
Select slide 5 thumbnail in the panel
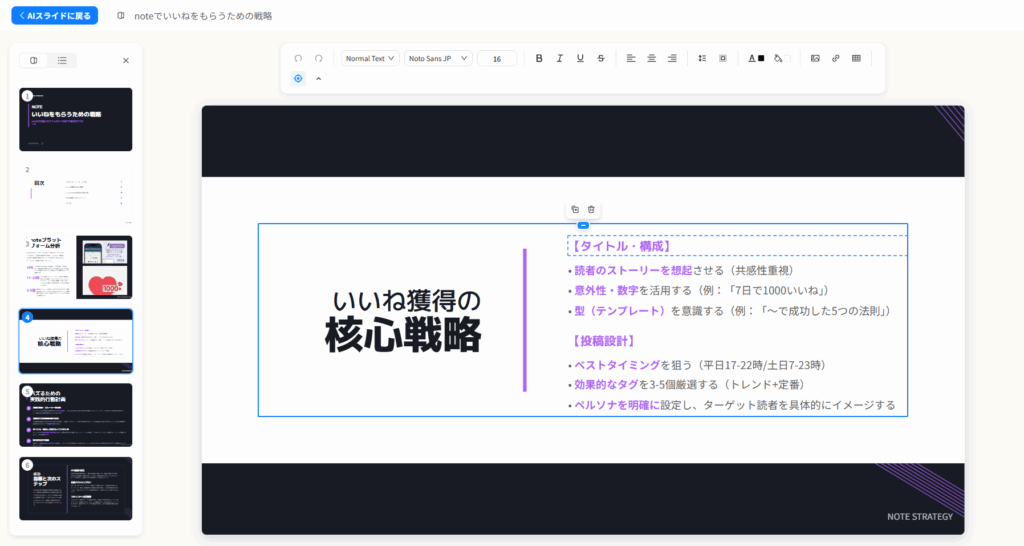point(76,414)
